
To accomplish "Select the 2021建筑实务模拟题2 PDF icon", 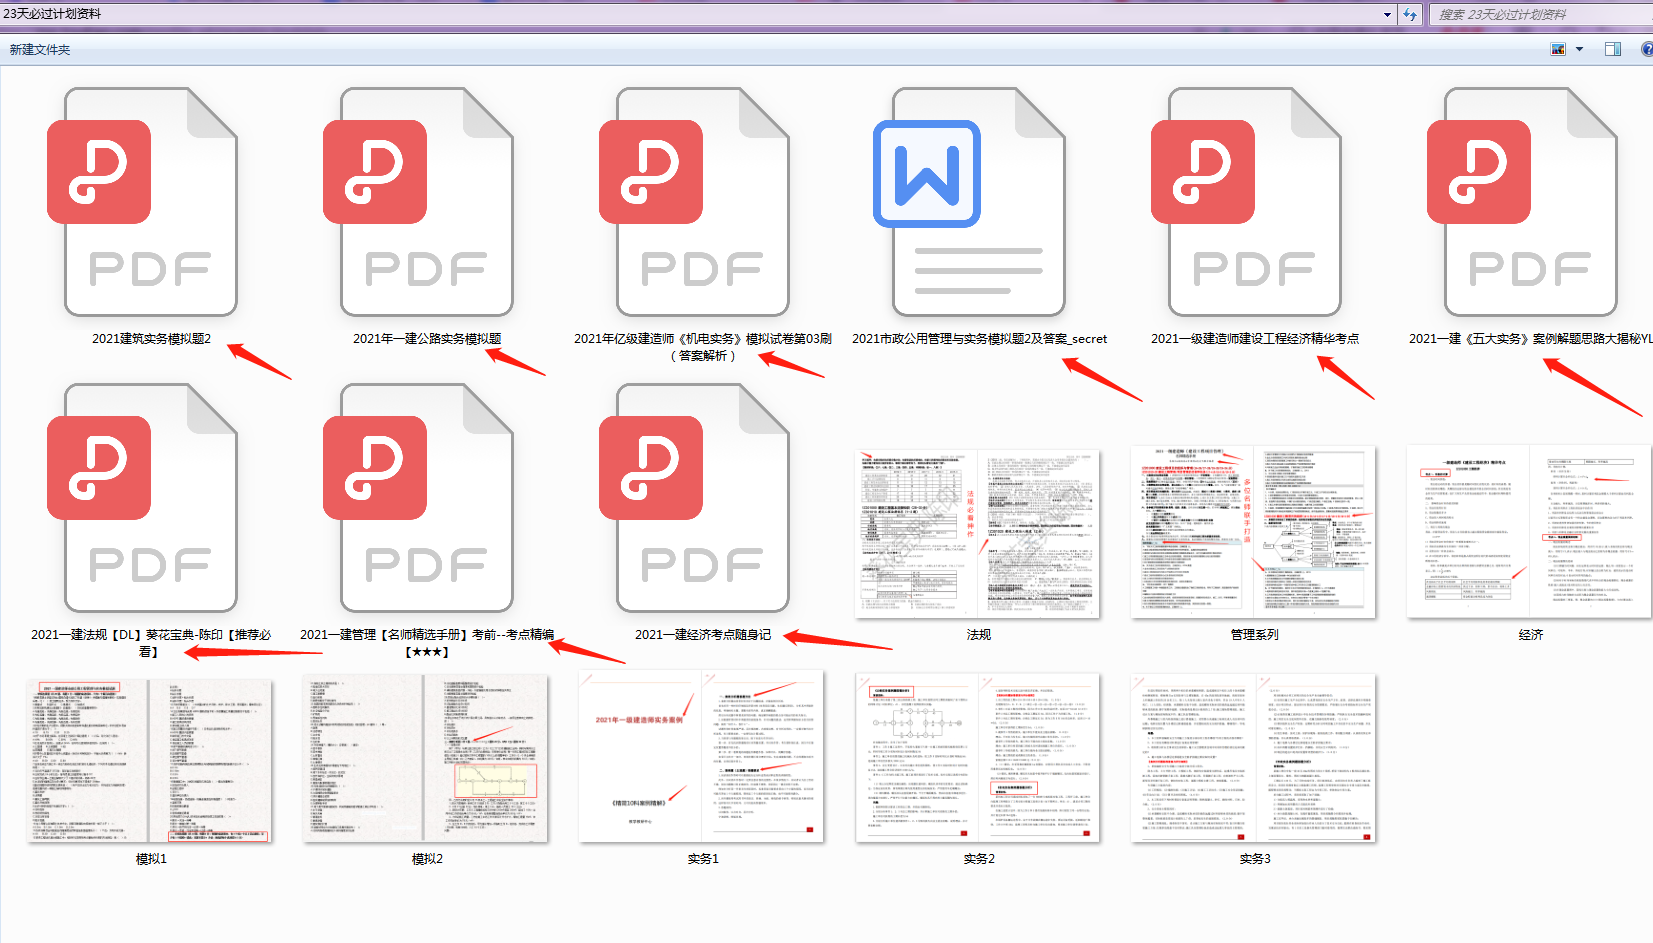I will [142, 202].
